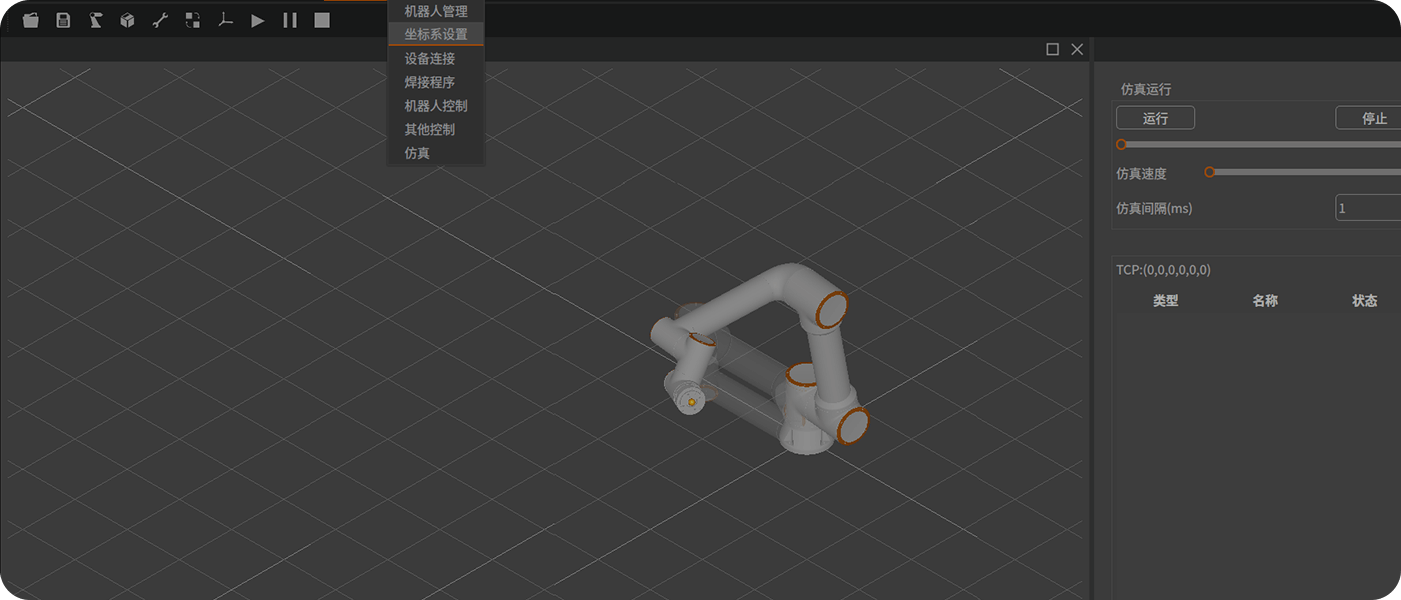Click the open folder icon in toolbar
The image size is (1401, 600).
(x=31, y=20)
